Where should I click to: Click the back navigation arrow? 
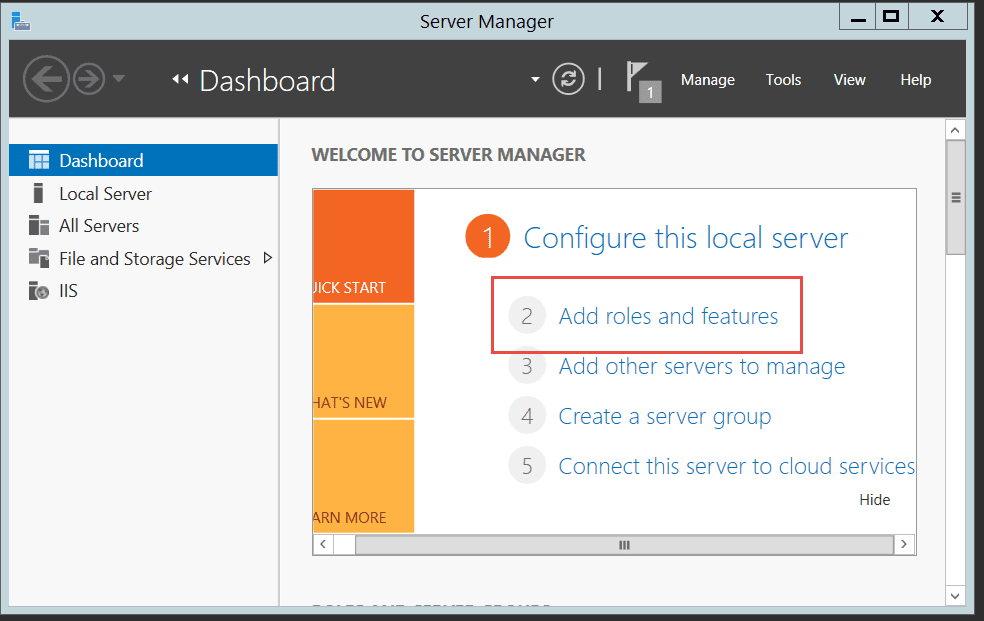tap(46, 79)
